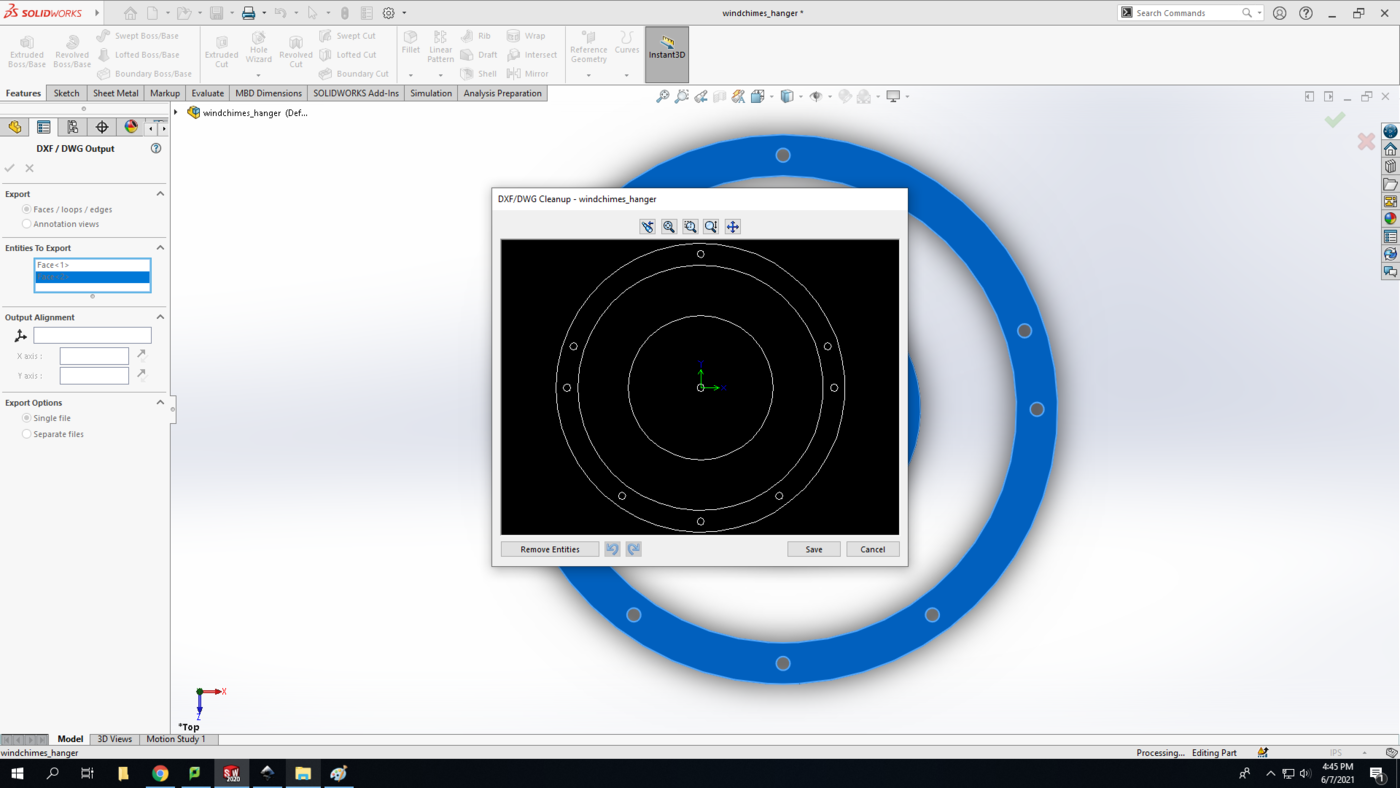The height and width of the screenshot is (788, 1400).
Task: Open the Motion Study 1 bottom tab
Action: 176,739
